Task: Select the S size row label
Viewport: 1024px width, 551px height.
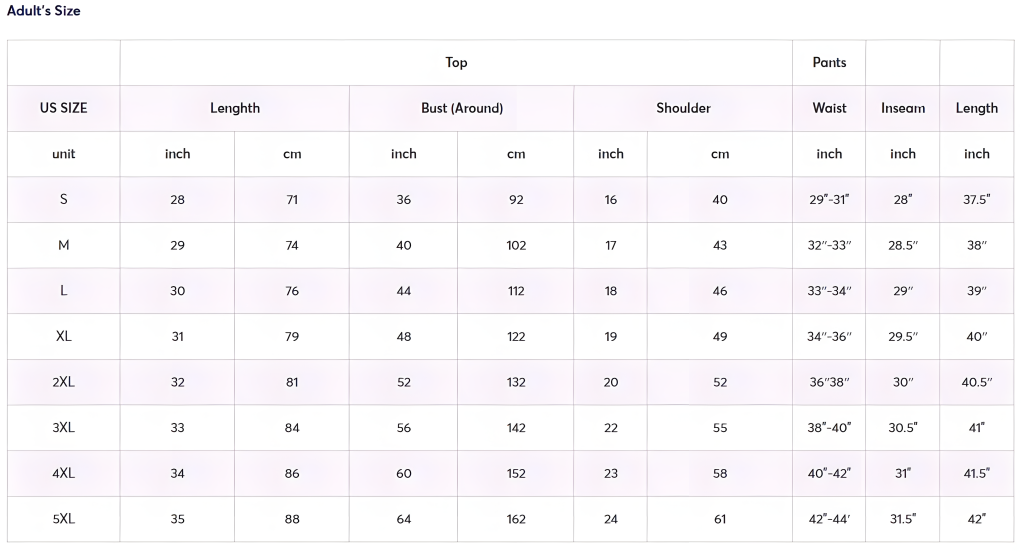Action: pos(63,199)
